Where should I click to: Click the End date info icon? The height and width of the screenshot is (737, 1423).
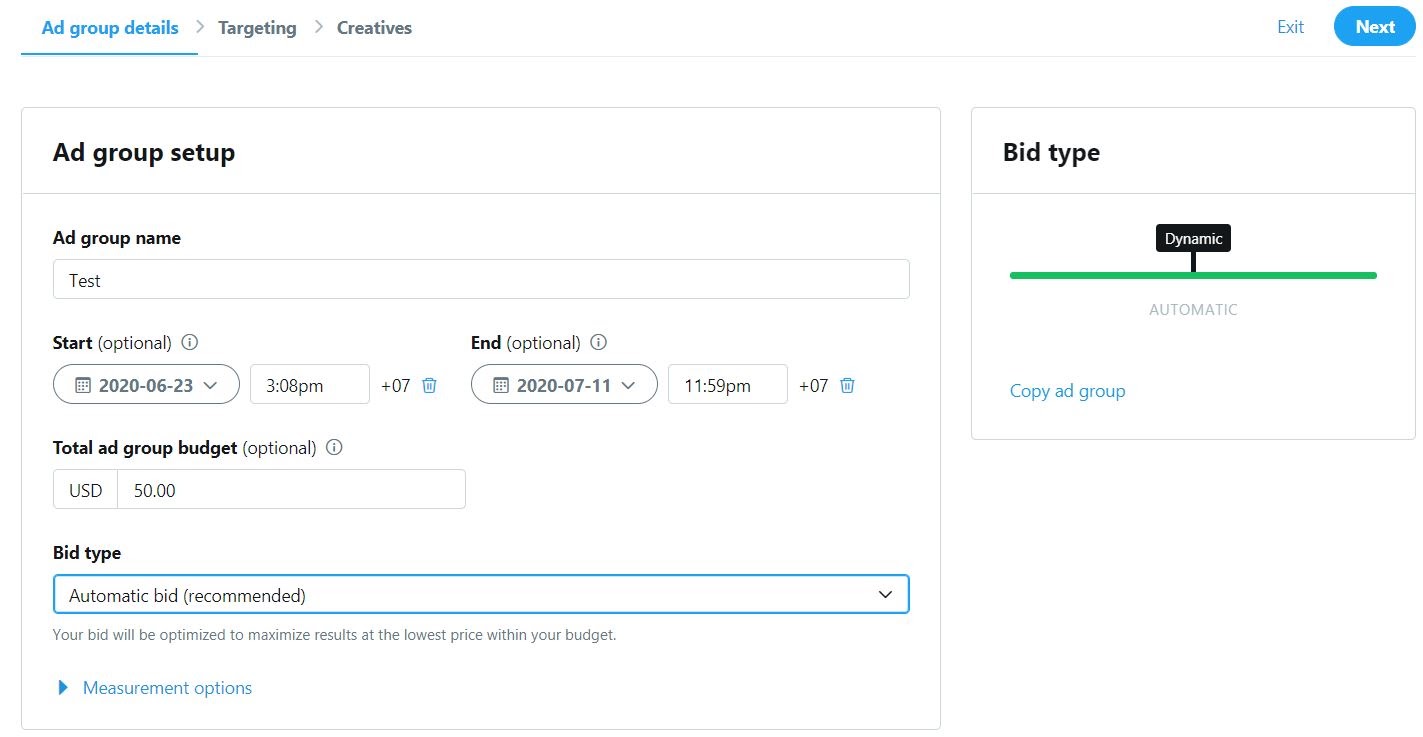[x=599, y=342]
